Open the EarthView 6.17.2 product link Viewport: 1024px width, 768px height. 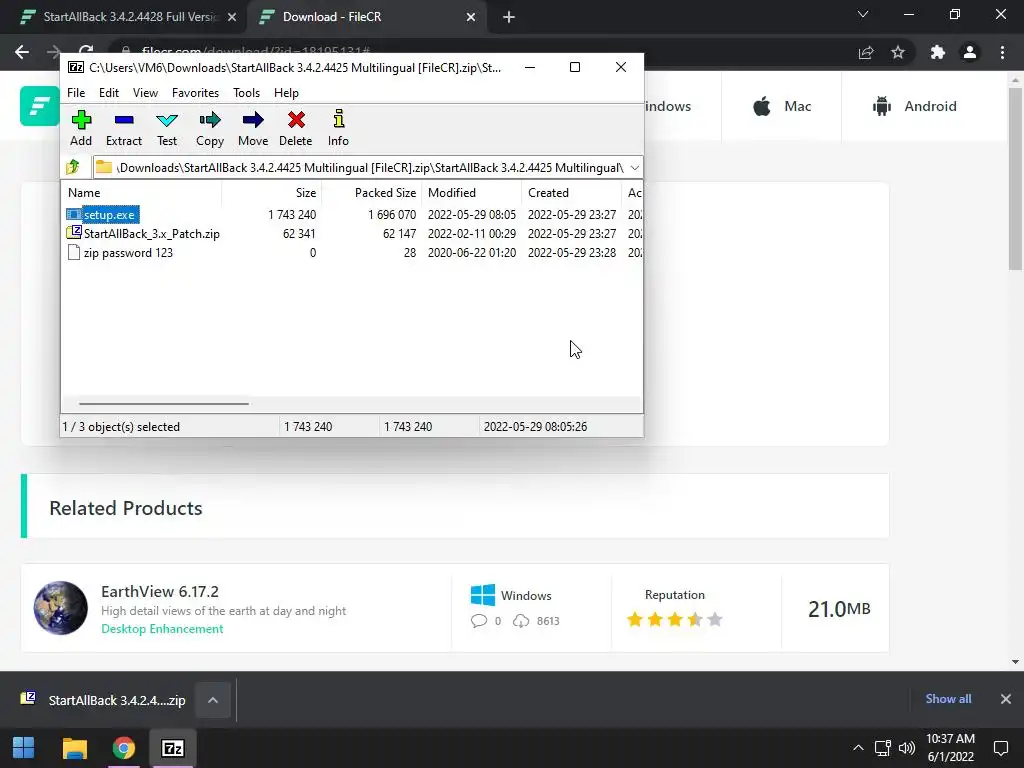point(160,592)
